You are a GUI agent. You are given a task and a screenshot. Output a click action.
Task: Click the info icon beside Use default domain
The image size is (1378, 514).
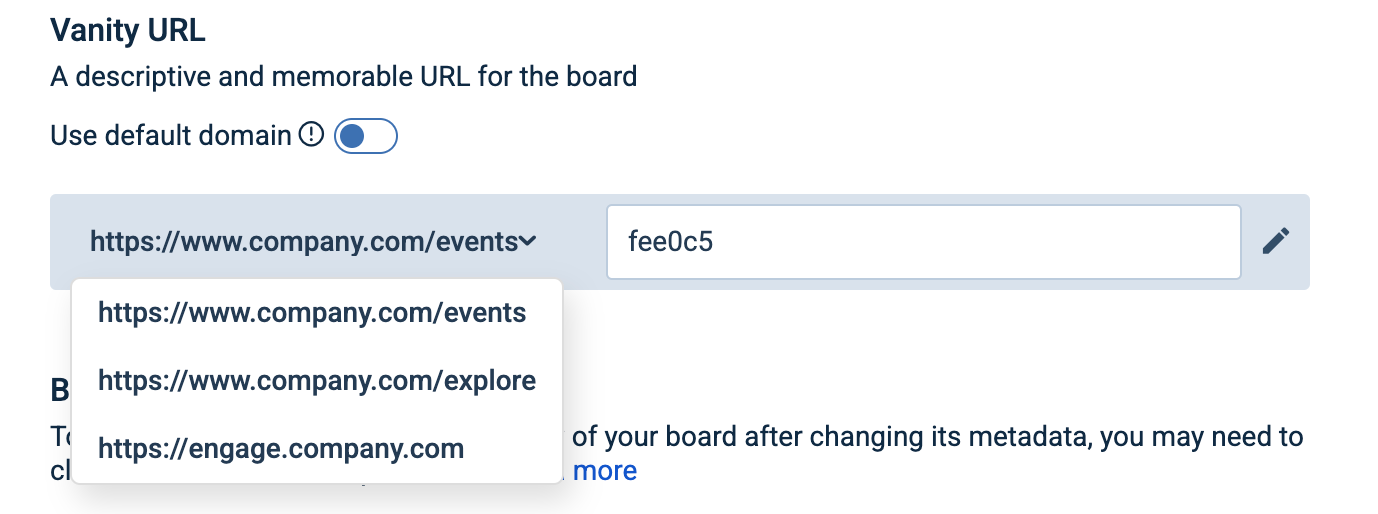point(312,135)
